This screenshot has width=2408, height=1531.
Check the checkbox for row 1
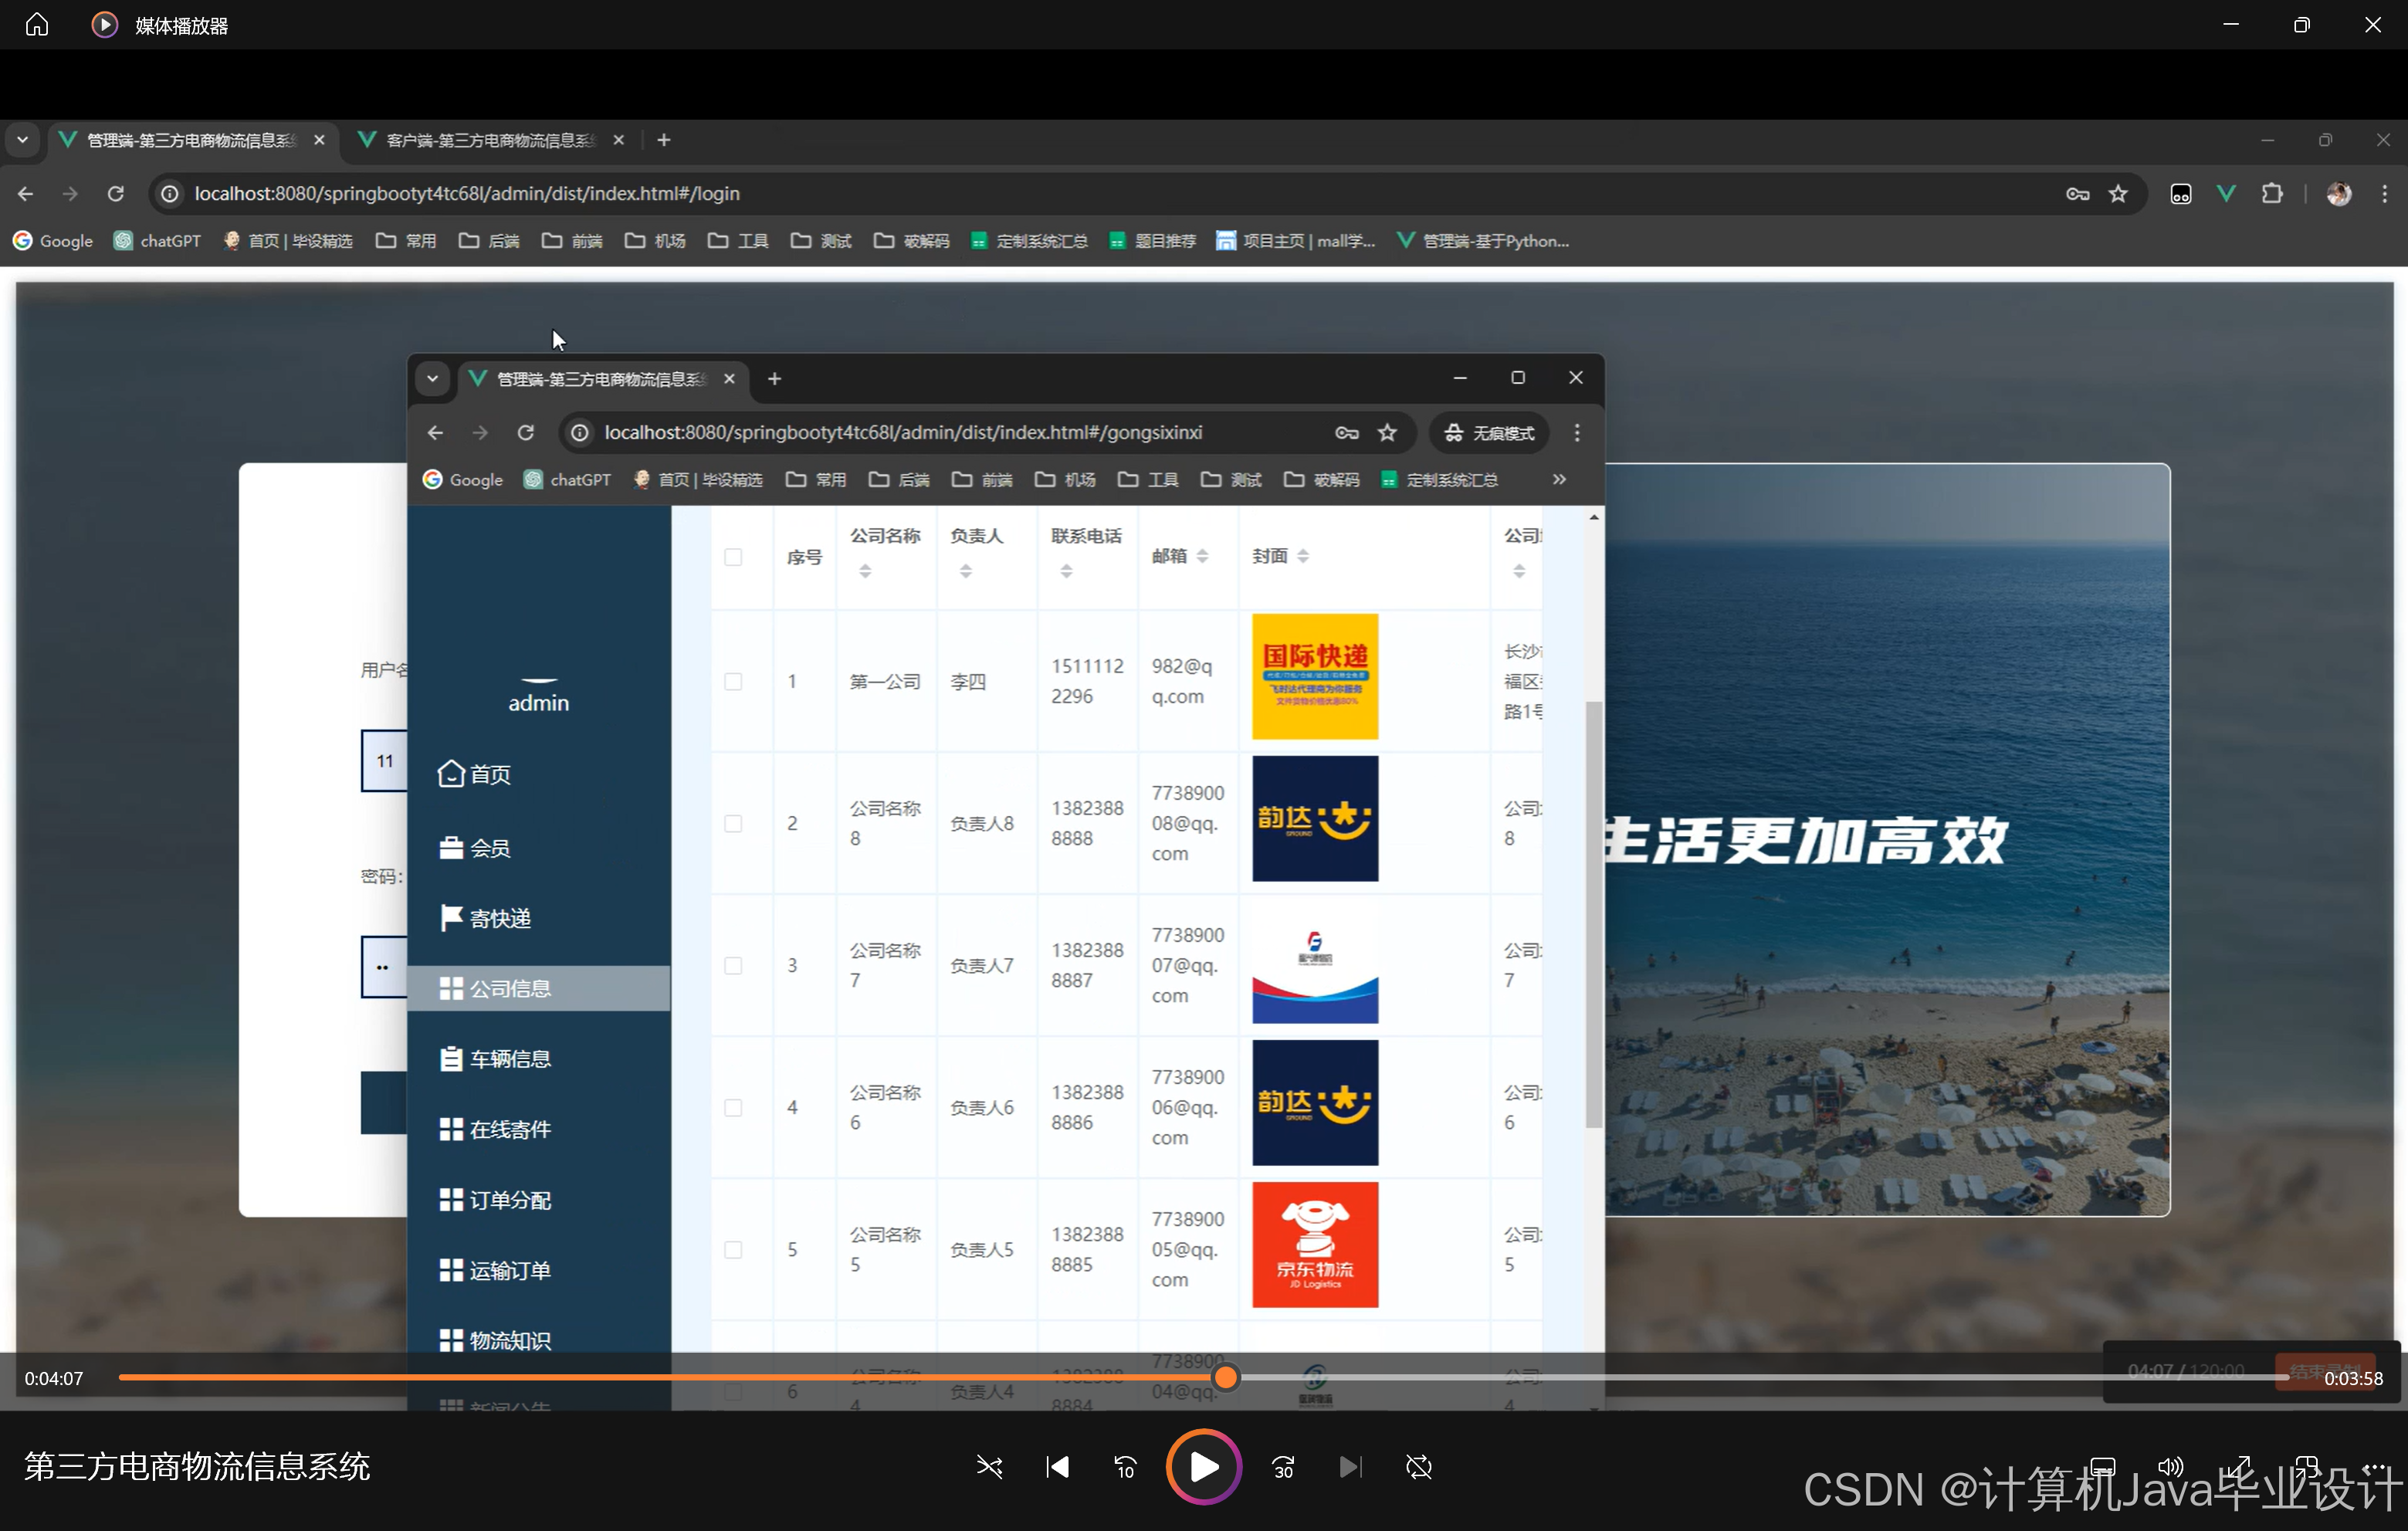point(733,682)
